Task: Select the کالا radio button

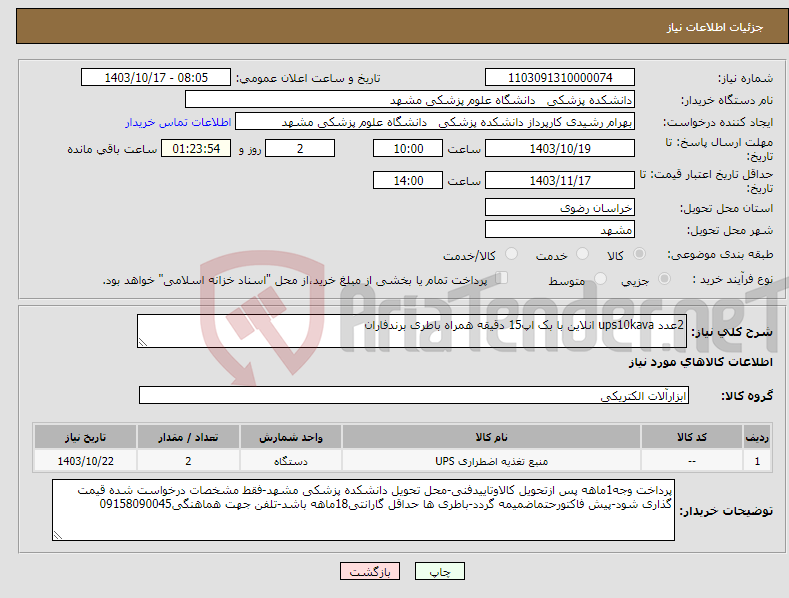Action: point(639,254)
